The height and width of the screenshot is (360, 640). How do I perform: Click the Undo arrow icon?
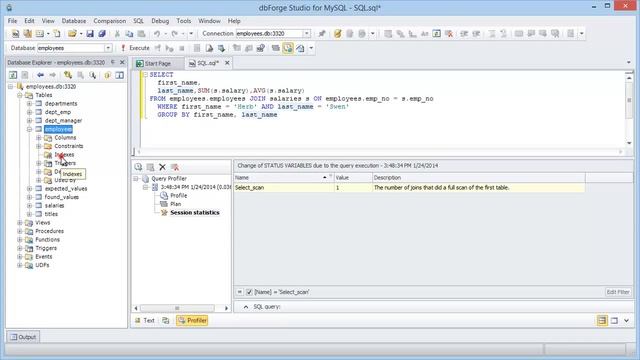pyautogui.click(x=157, y=34)
